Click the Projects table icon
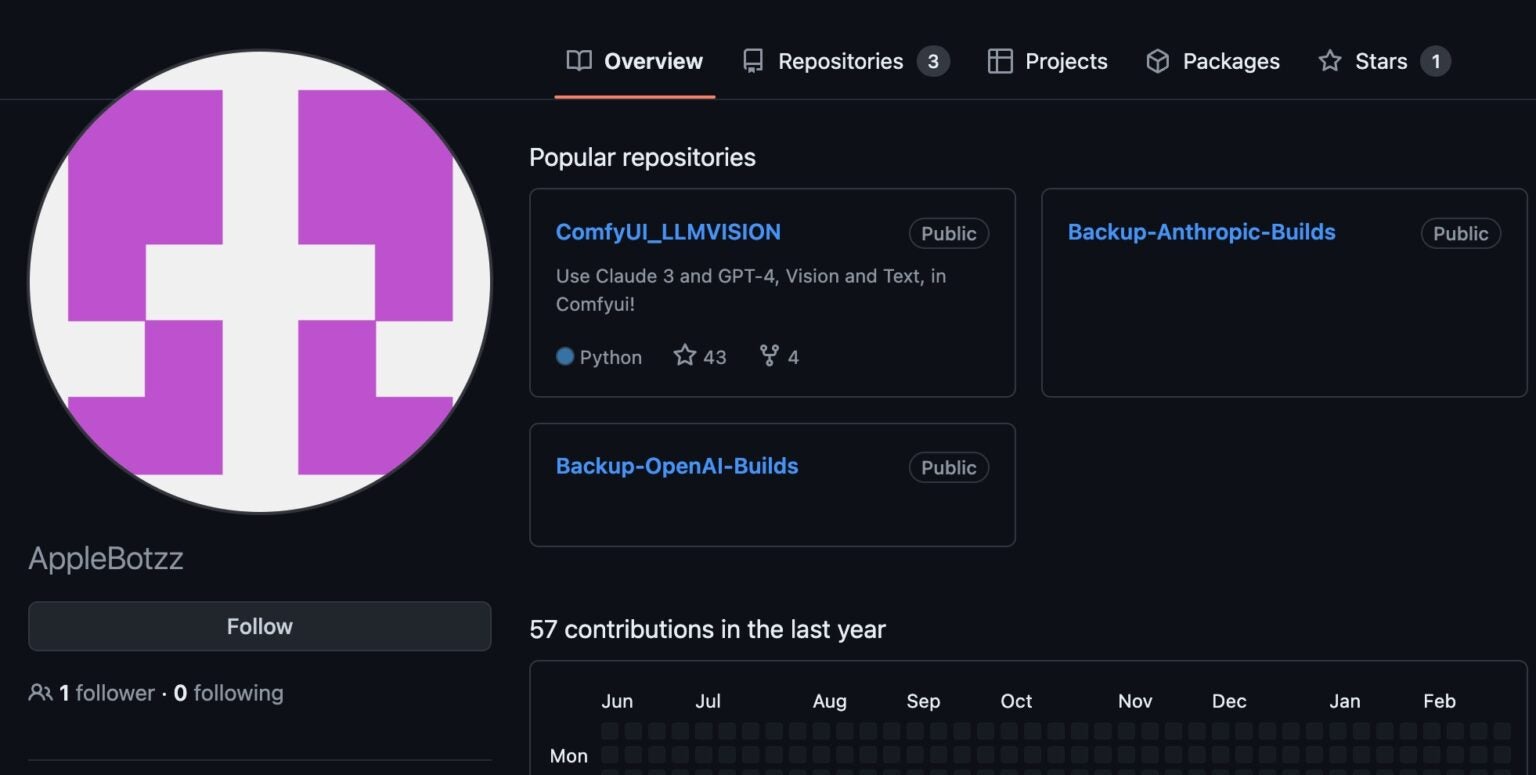 999,61
